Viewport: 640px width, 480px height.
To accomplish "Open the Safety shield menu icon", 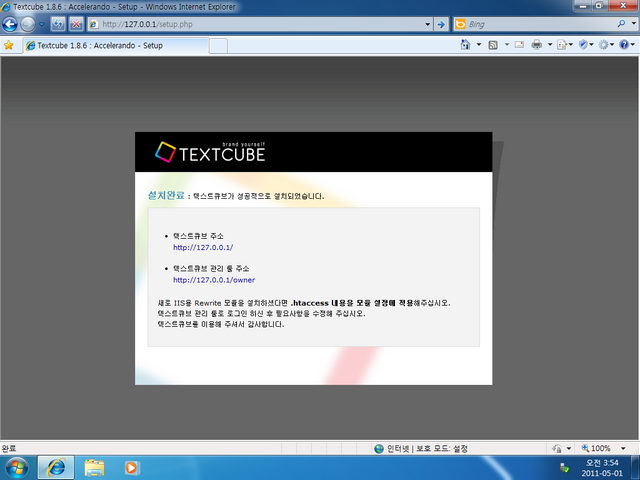I will (x=586, y=44).
